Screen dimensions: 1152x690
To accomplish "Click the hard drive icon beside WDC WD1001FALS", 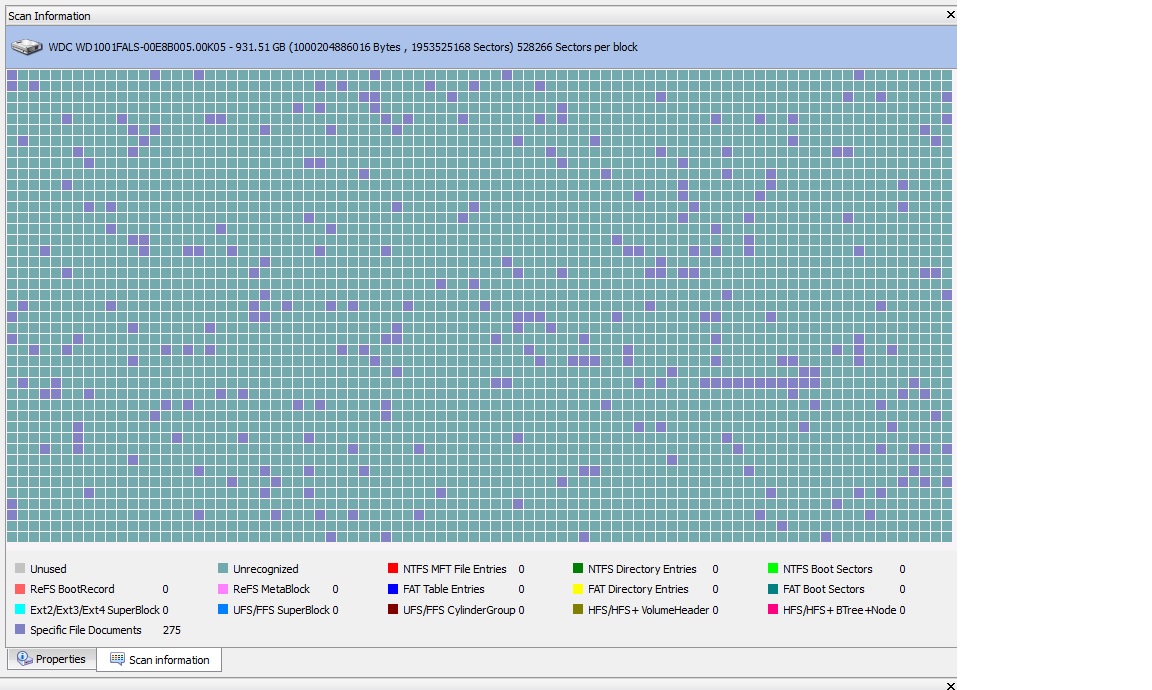I will coord(26,47).
